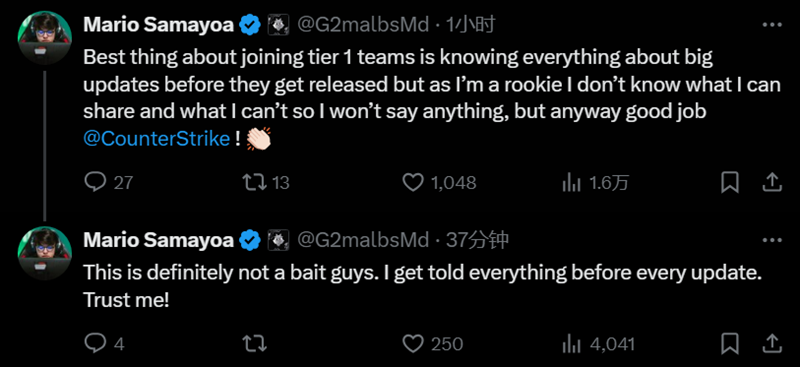Open the more options menu on first tweet
The height and width of the screenshot is (367, 800).
(772, 25)
